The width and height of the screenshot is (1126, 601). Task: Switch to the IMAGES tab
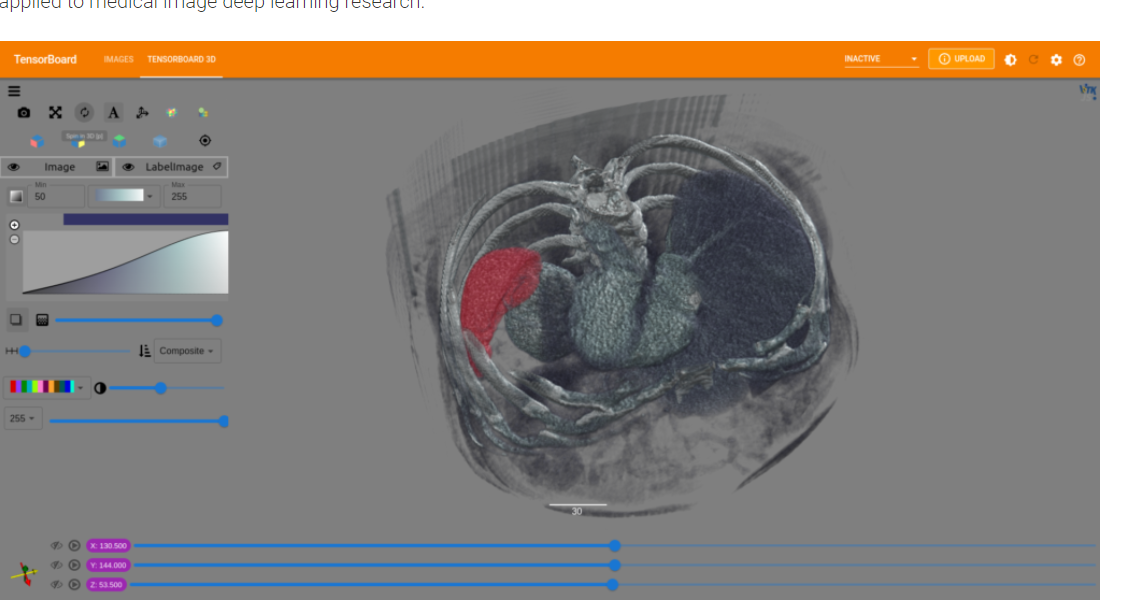118,59
